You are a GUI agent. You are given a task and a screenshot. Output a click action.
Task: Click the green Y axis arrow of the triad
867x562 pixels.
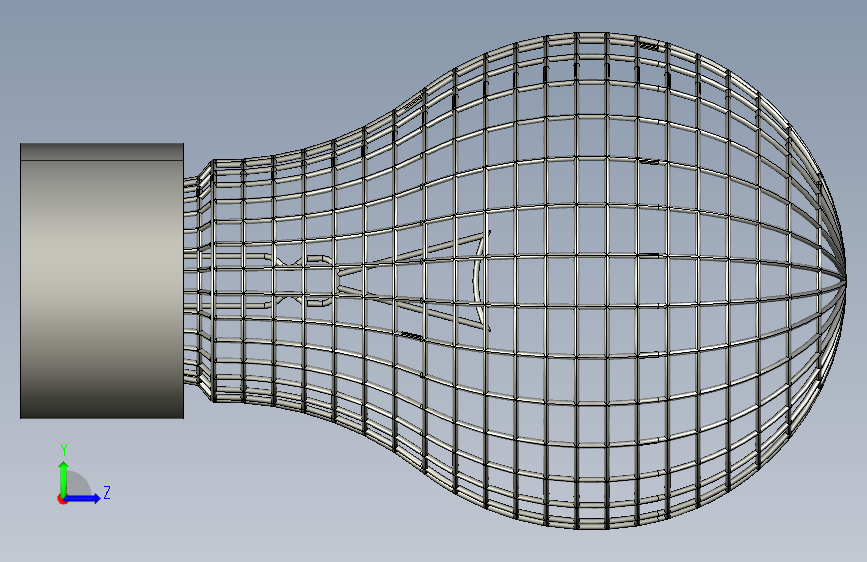click(64, 478)
